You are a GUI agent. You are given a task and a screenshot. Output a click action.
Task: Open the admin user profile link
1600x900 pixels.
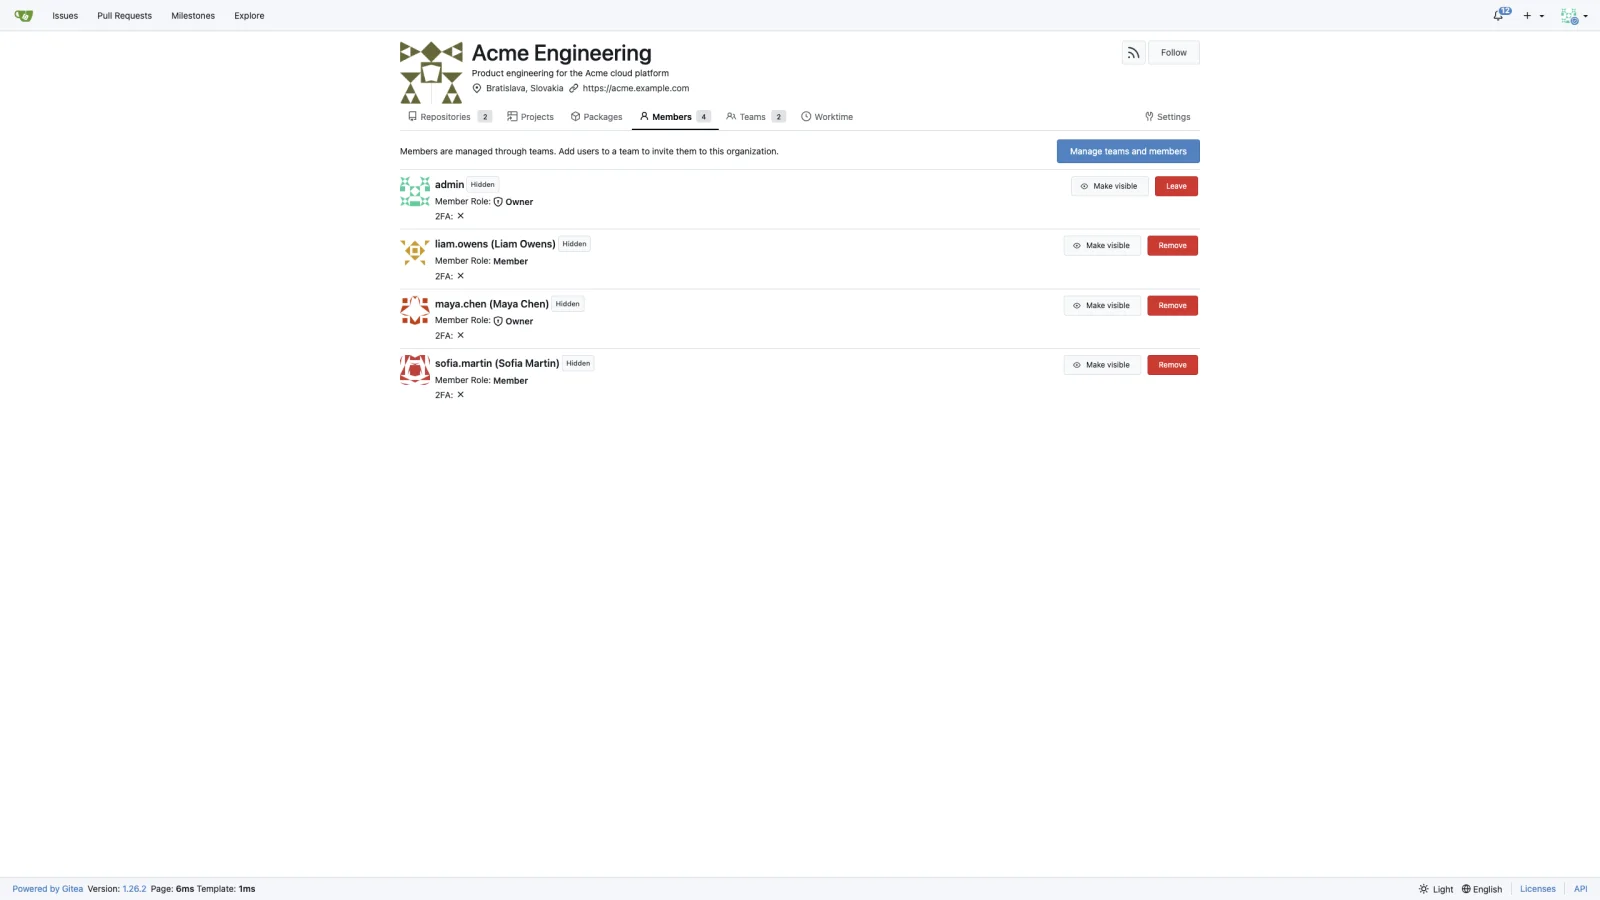click(x=449, y=185)
